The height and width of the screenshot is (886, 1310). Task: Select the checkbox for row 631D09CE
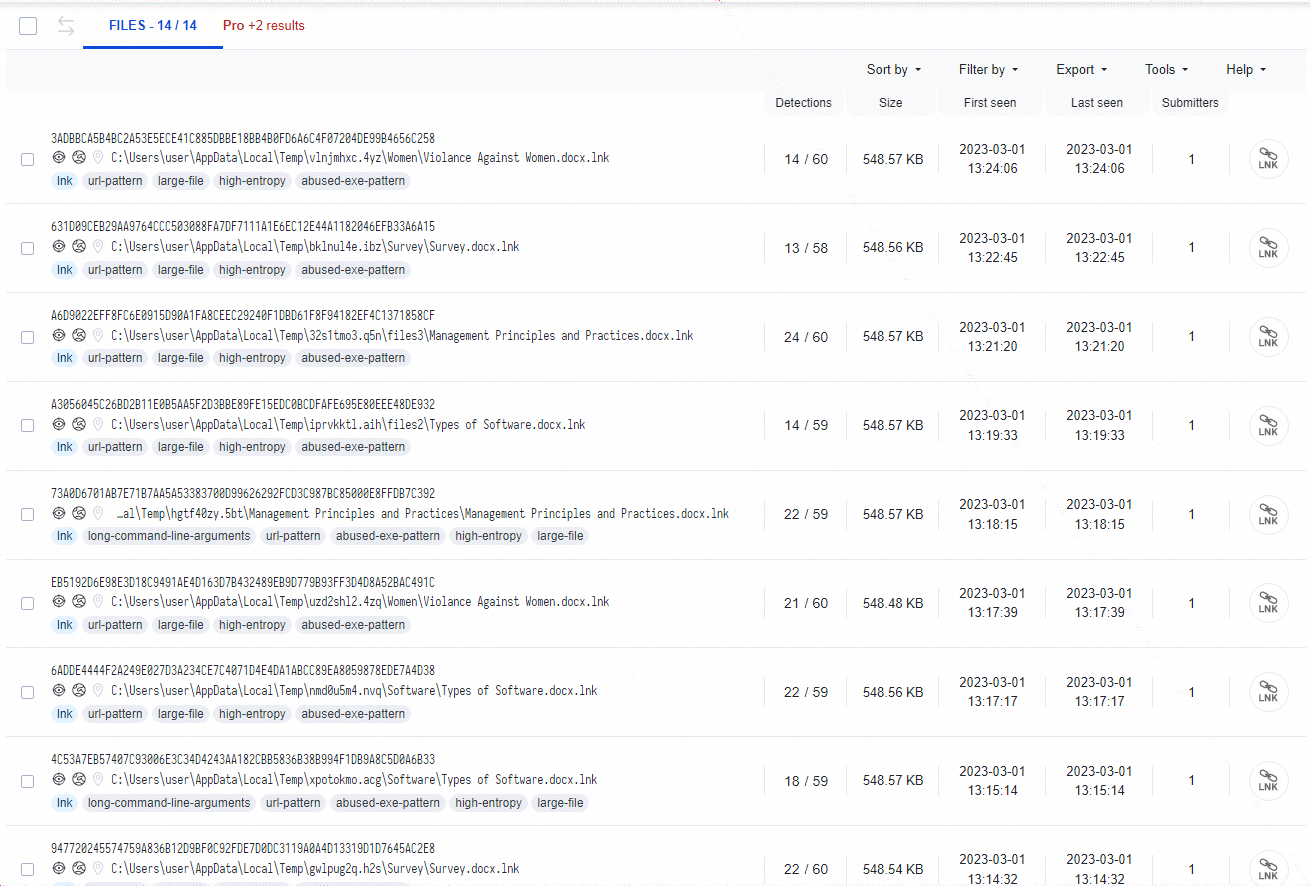(28, 248)
